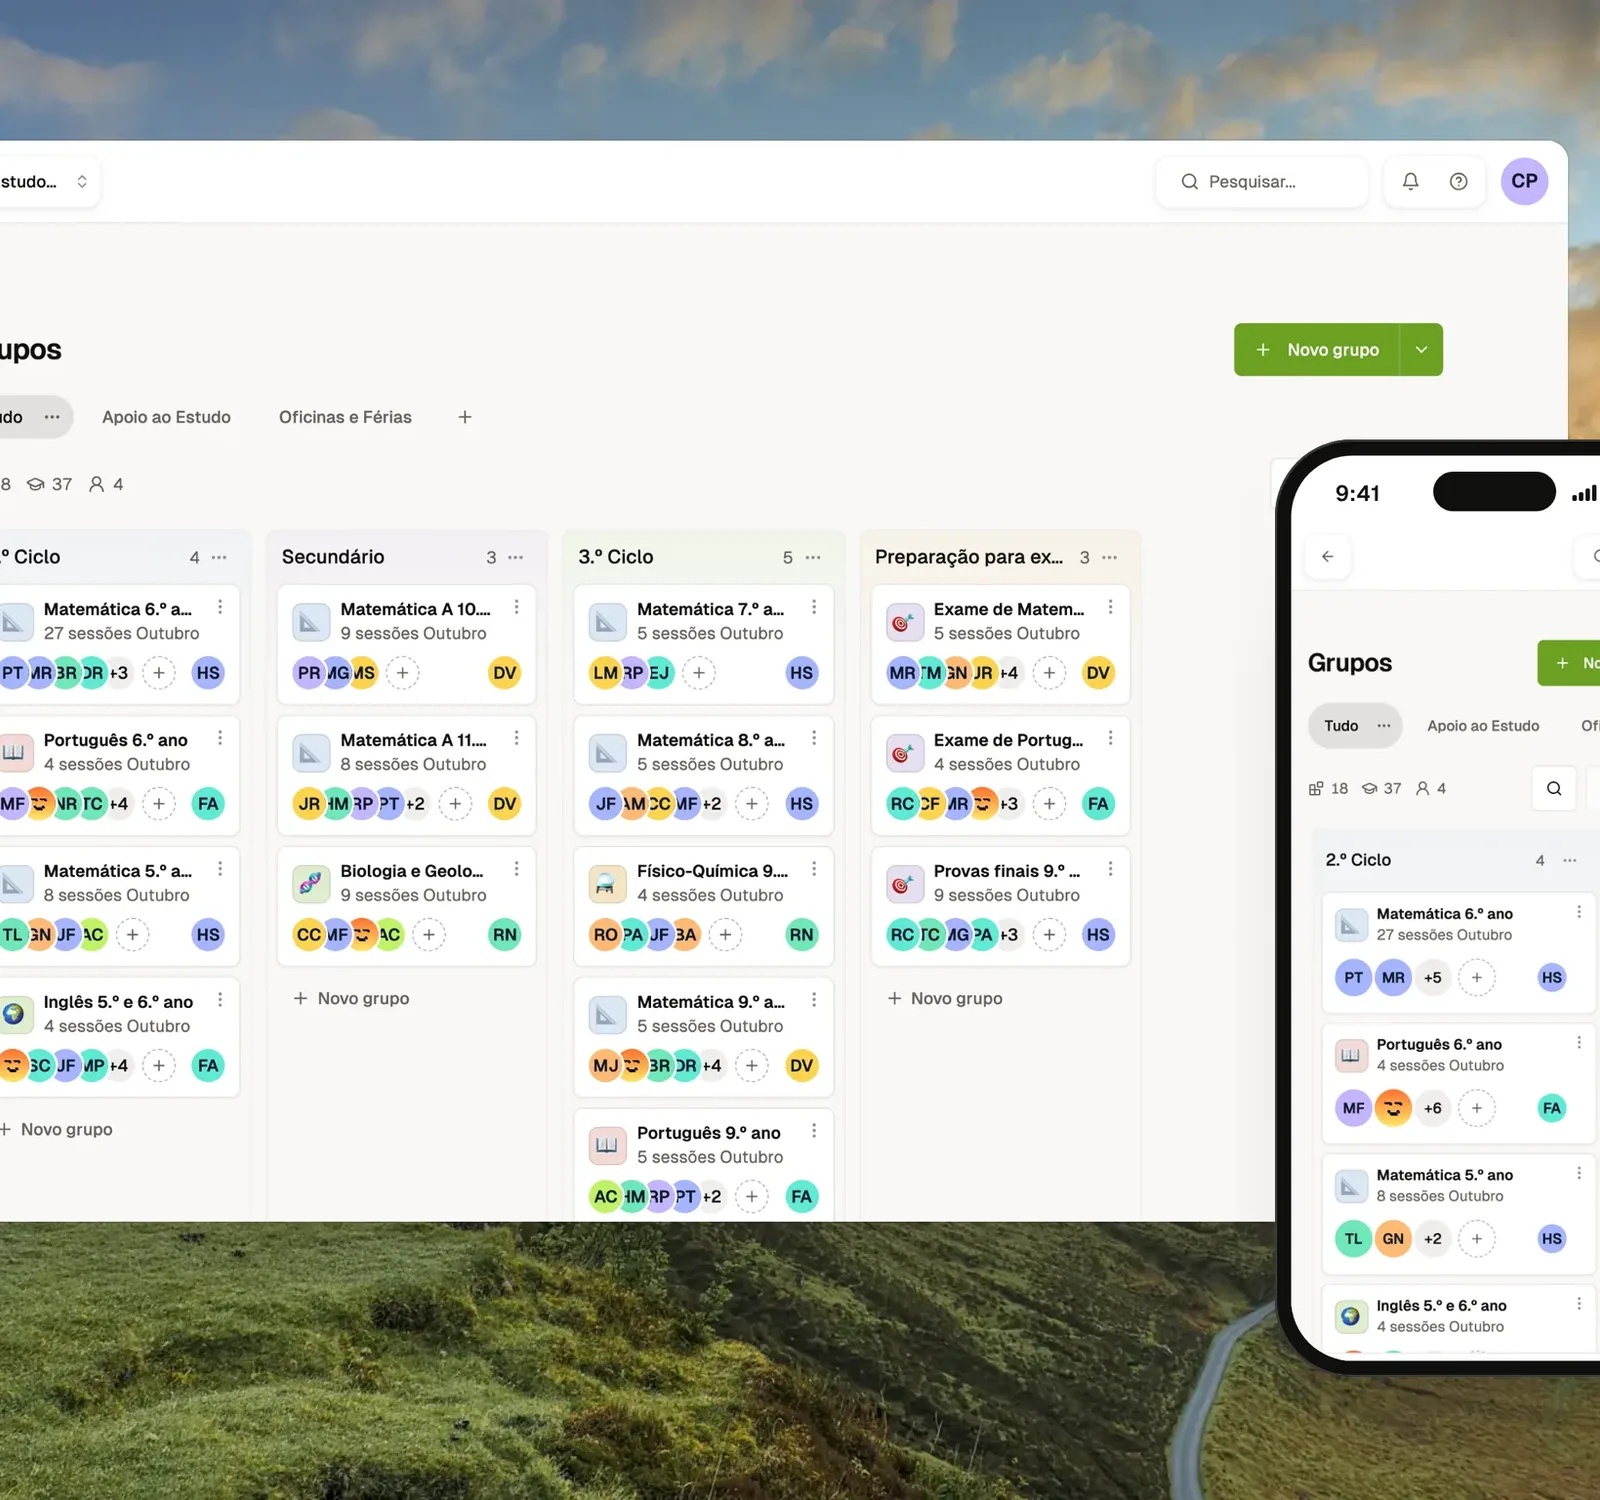Click the Pesquisar search field
This screenshot has height=1500, width=1600.
[1261, 181]
